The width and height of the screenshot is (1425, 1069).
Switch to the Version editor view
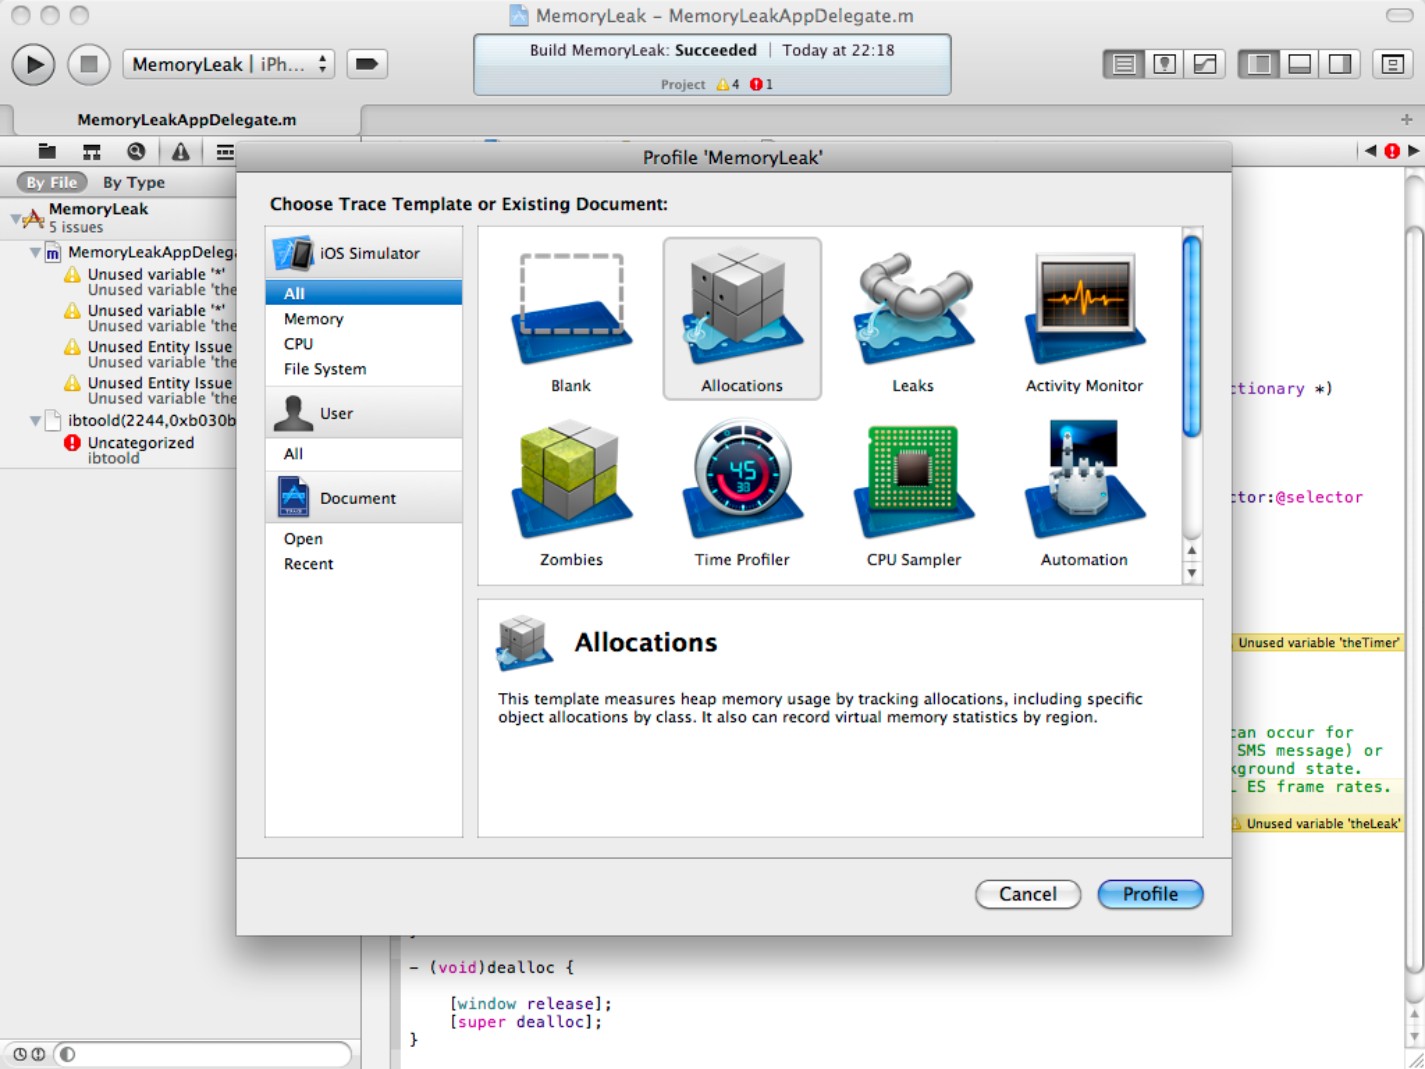pos(1205,64)
